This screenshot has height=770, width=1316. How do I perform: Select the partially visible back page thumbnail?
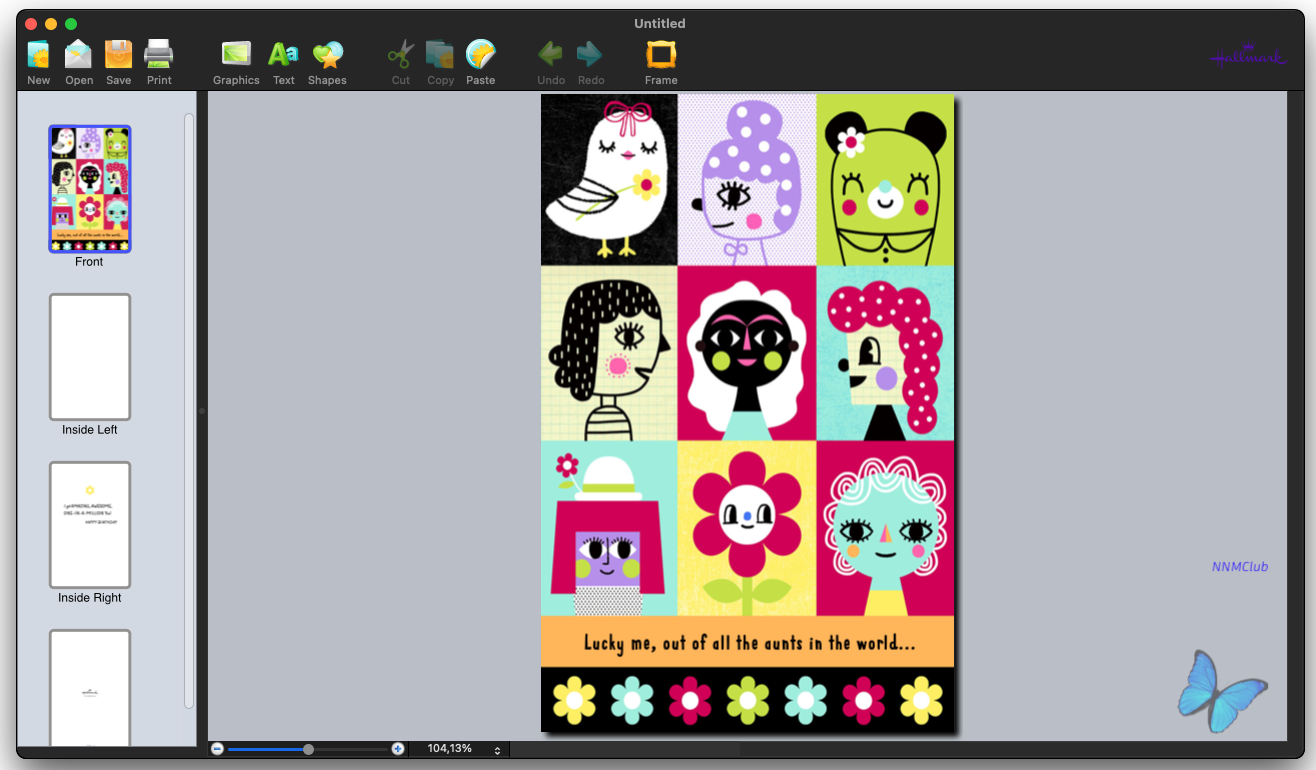[90, 688]
